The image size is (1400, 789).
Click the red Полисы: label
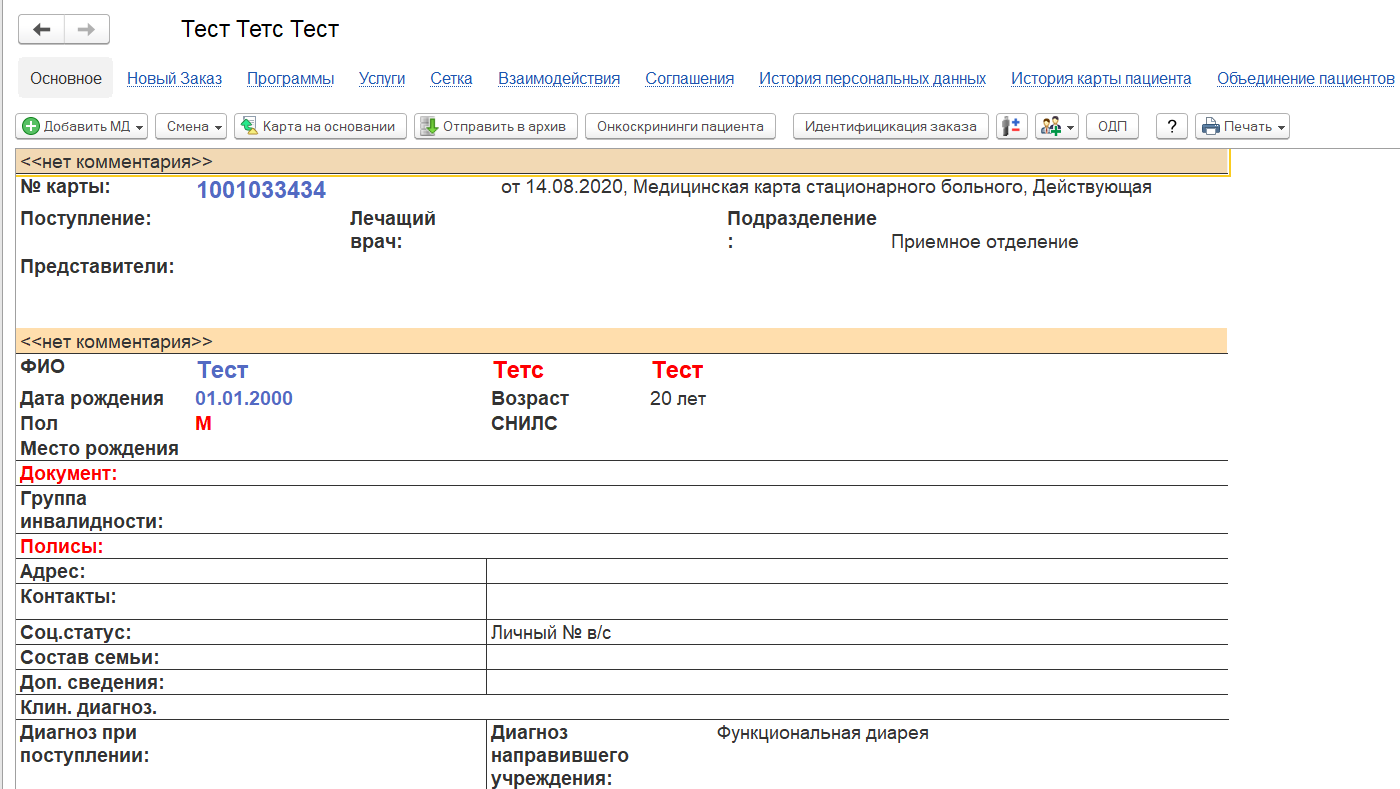62,547
